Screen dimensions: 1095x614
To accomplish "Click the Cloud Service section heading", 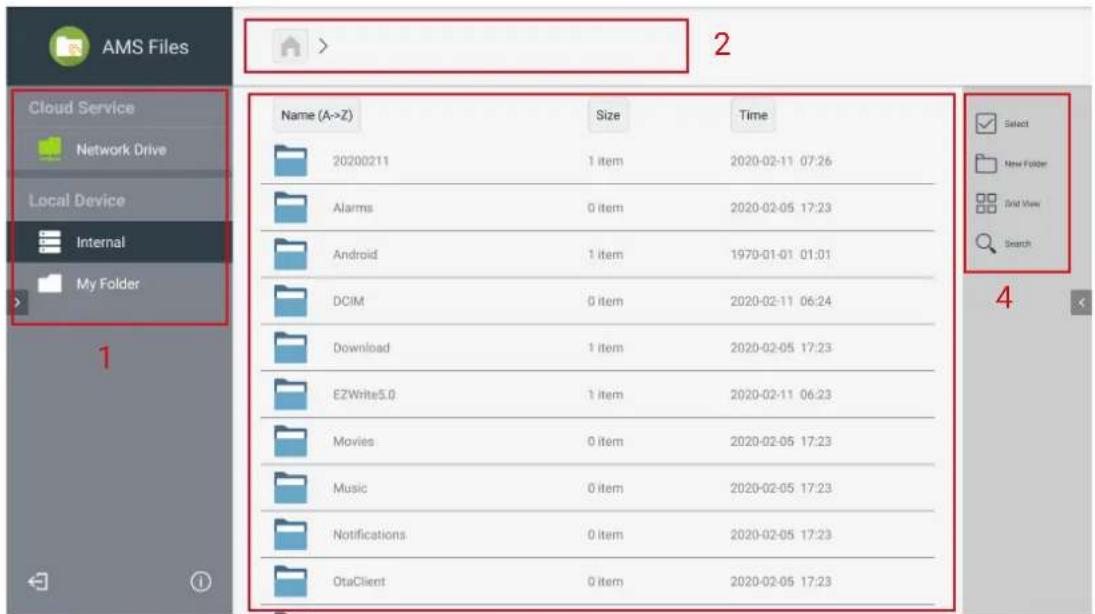I will [x=81, y=108].
